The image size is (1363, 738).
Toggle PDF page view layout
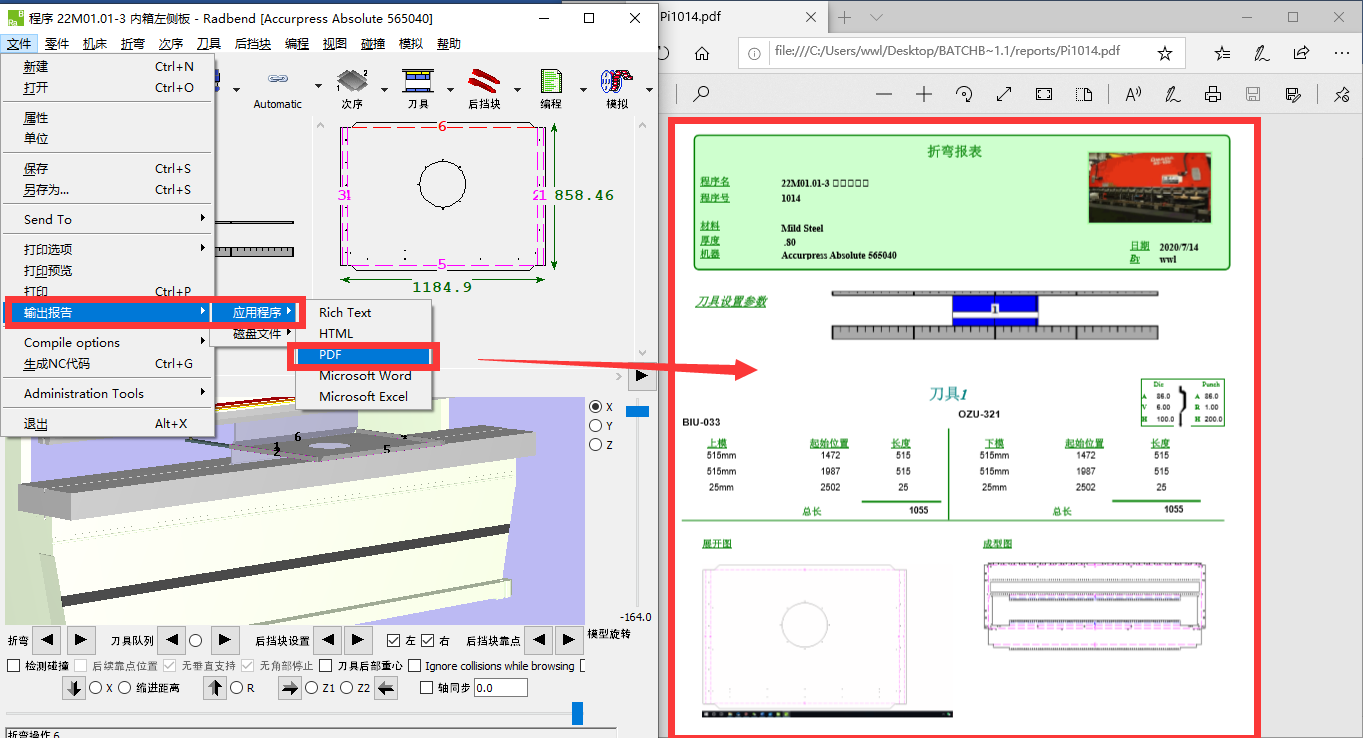click(1084, 94)
